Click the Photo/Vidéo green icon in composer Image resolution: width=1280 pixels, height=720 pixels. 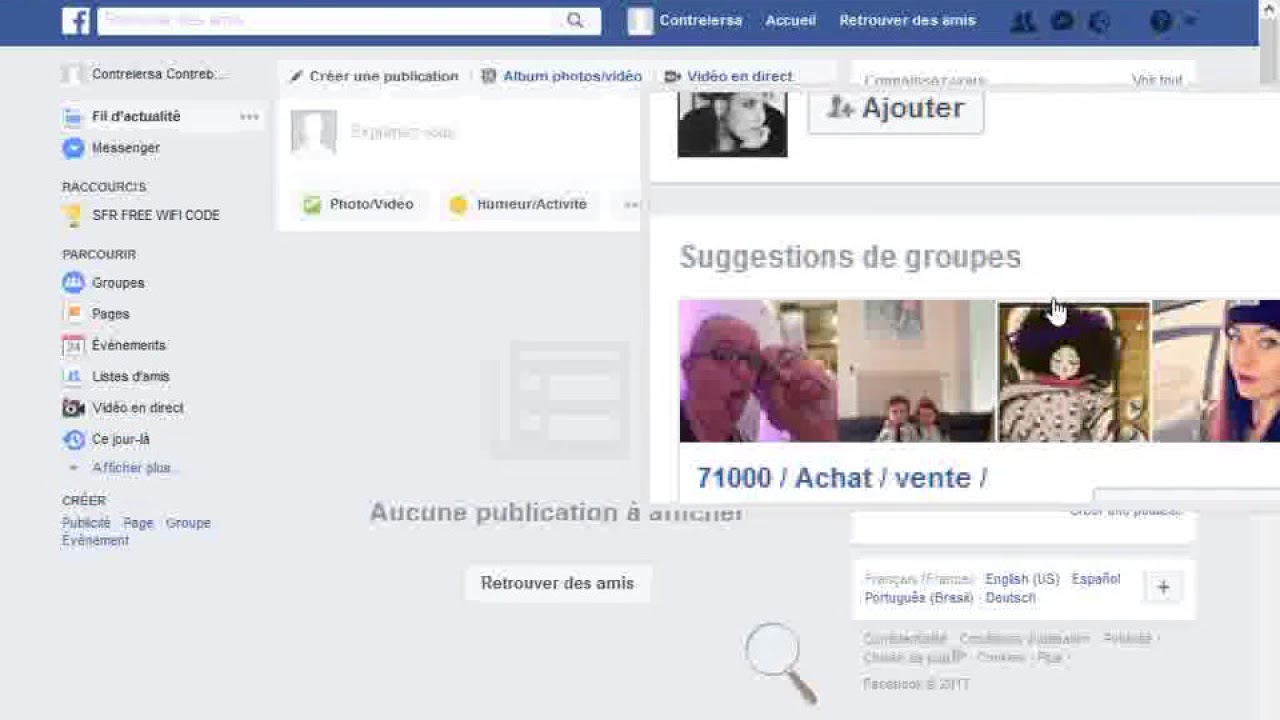(311, 204)
